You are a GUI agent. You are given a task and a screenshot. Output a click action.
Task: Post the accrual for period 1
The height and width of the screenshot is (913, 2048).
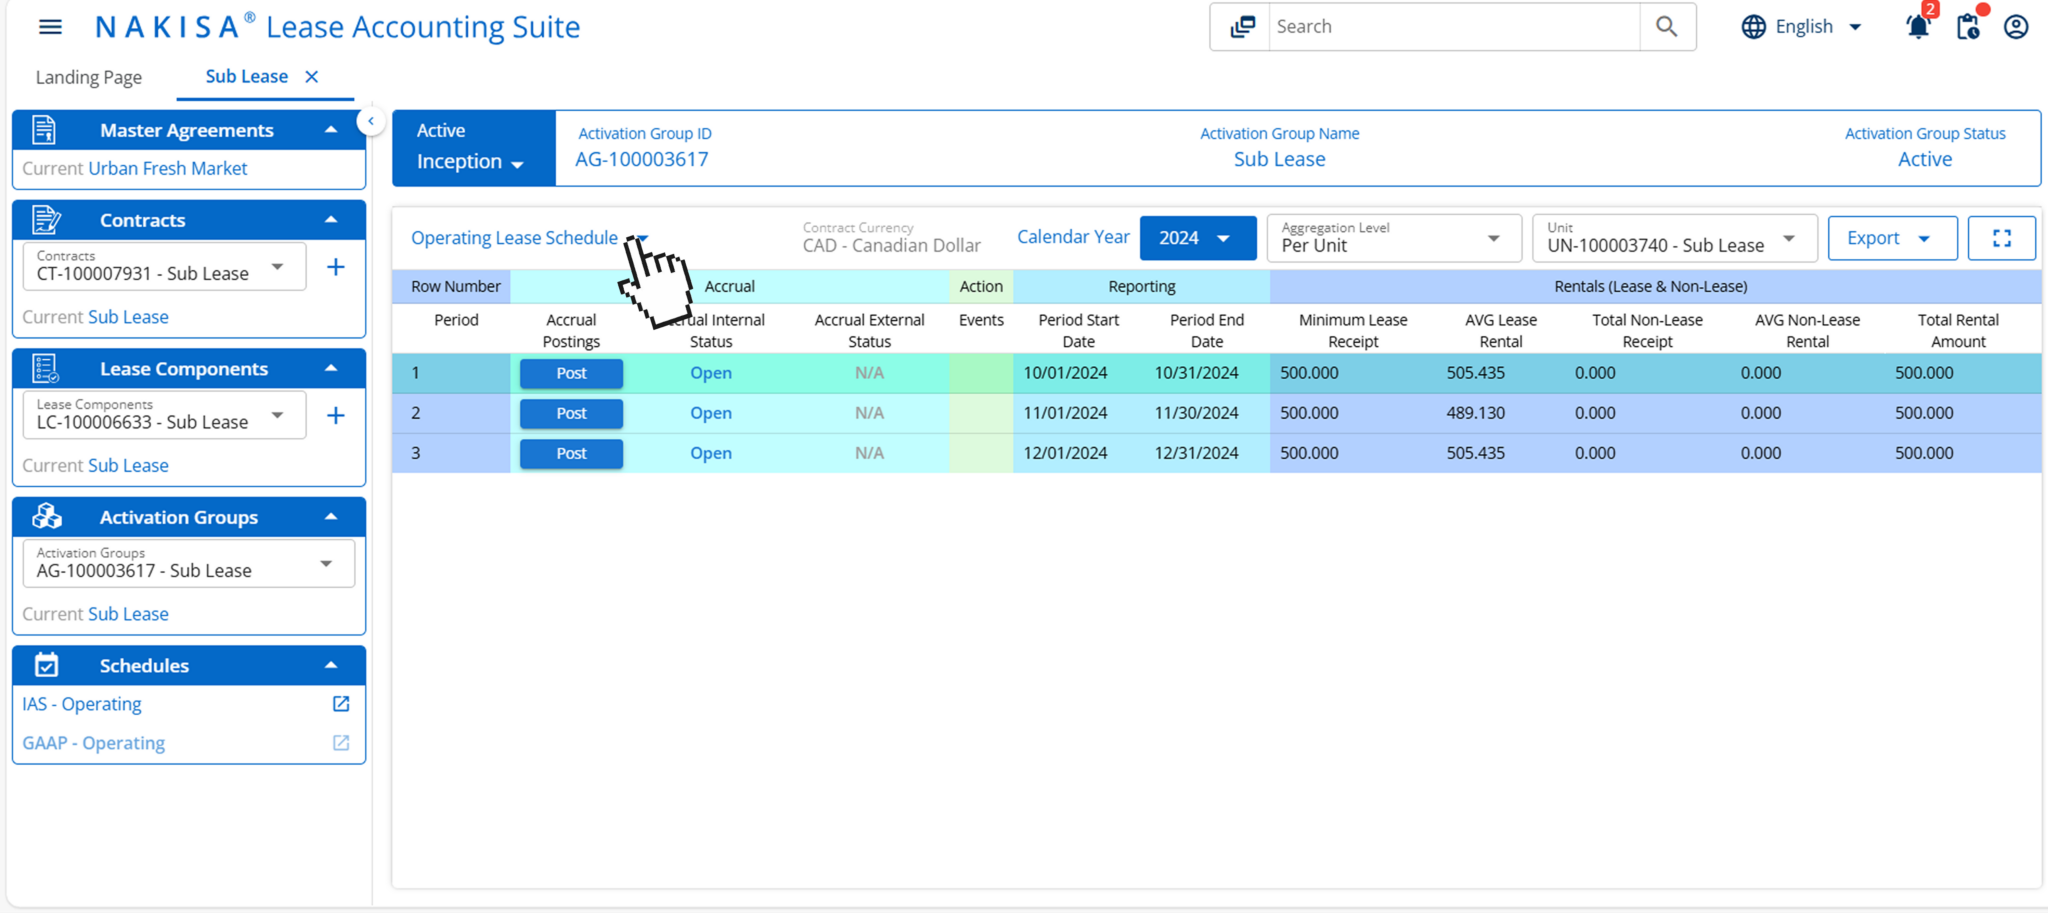tap(570, 373)
